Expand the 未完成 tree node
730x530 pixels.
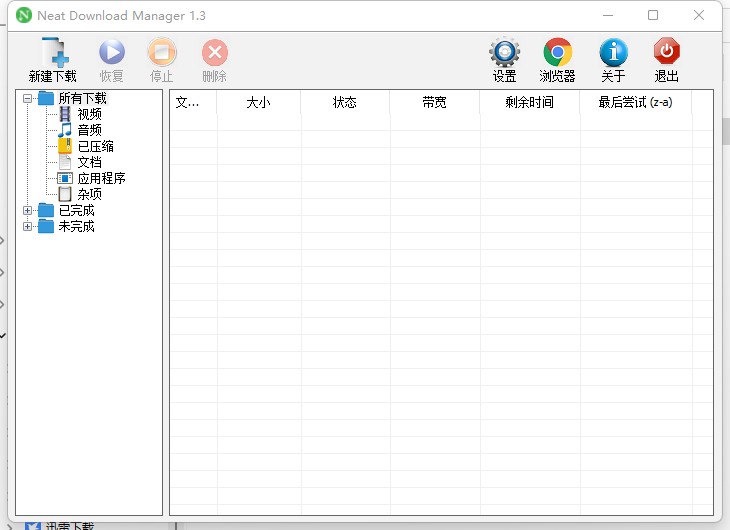pos(27,226)
